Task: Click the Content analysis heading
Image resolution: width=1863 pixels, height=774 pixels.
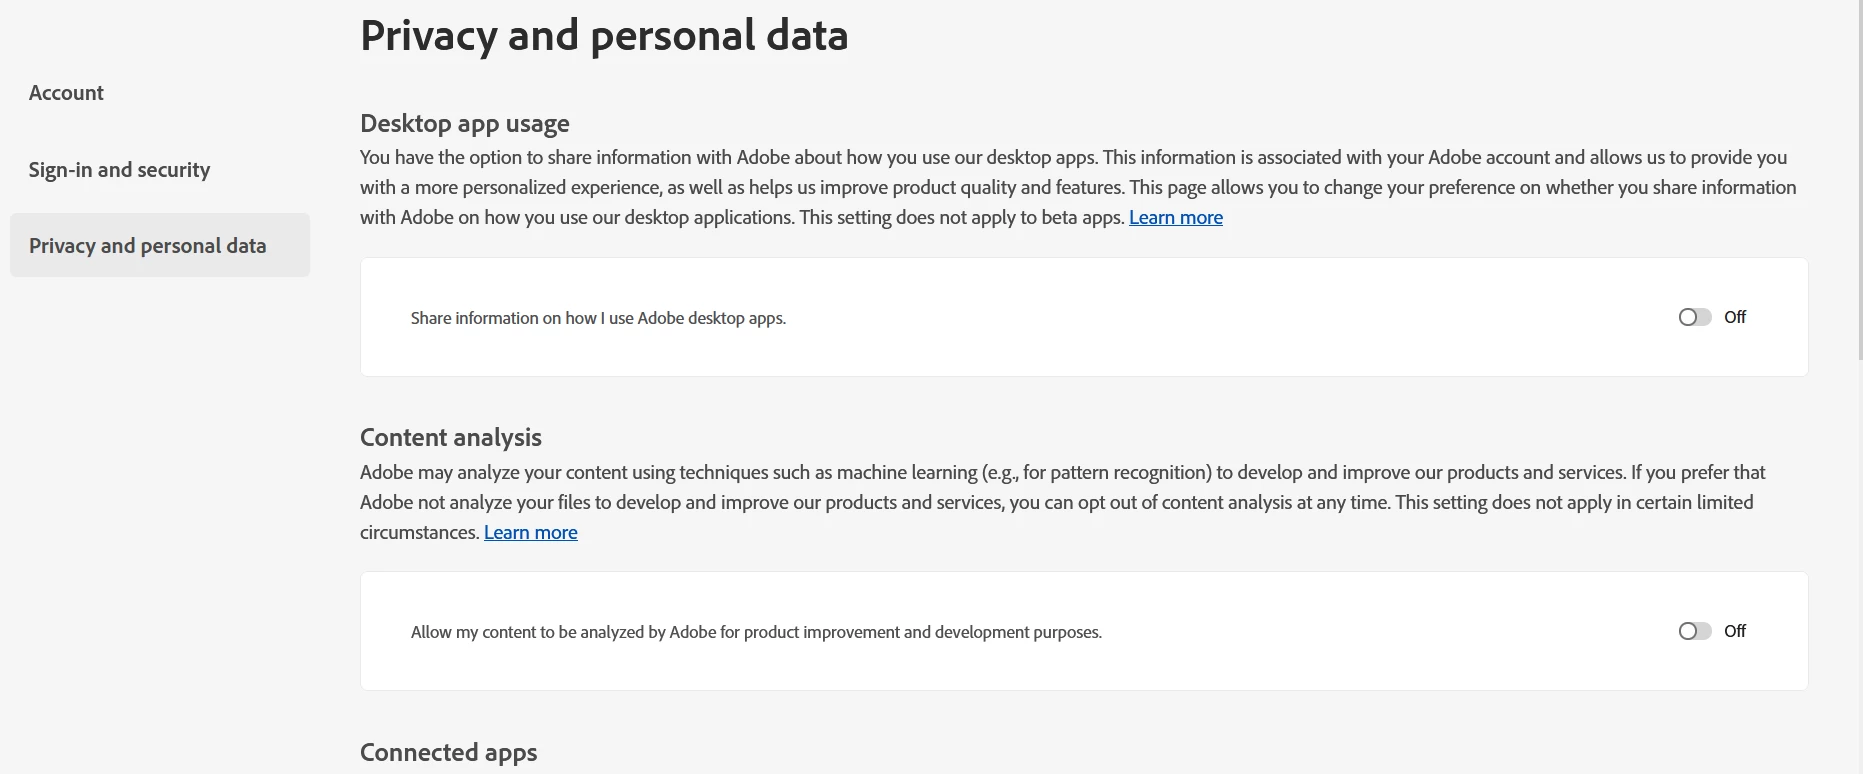Action: point(450,437)
